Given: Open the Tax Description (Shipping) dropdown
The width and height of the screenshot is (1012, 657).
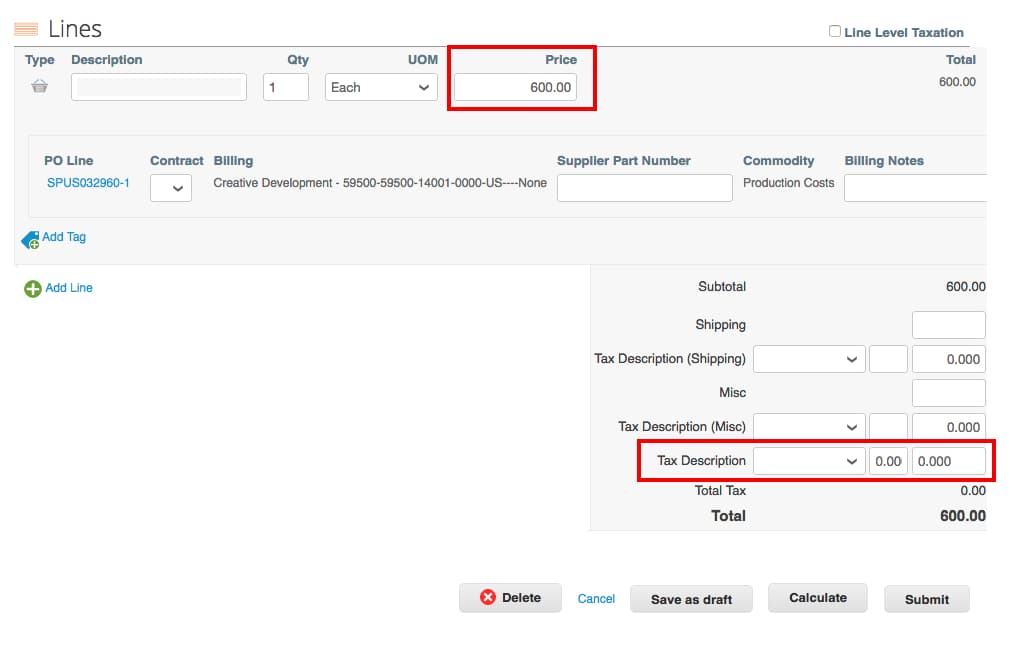Looking at the screenshot, I should (808, 358).
